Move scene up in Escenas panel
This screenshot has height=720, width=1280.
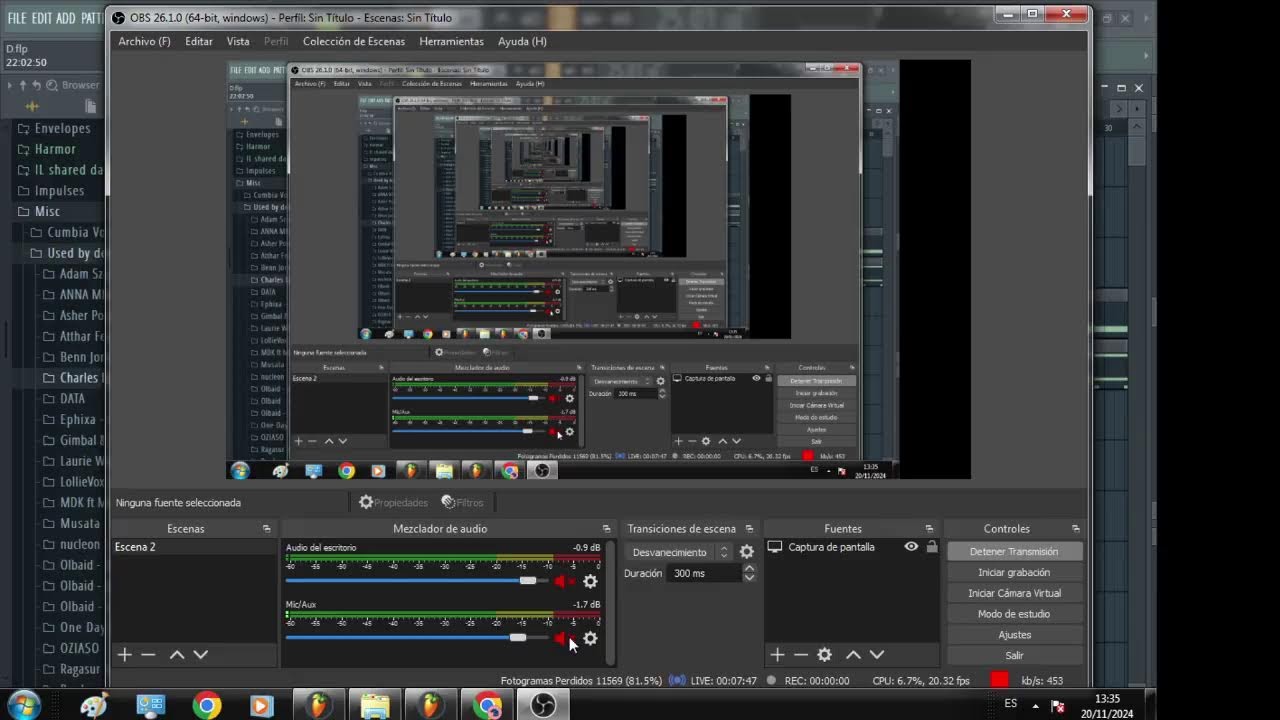pyautogui.click(x=177, y=655)
